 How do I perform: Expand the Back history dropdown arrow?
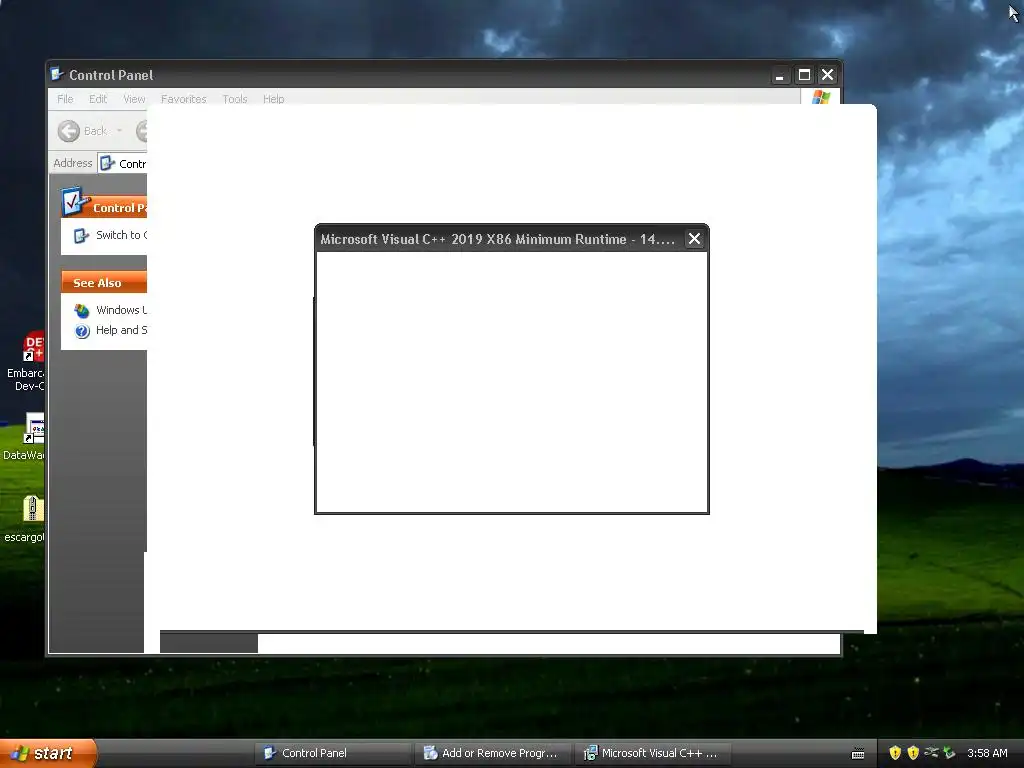(x=119, y=131)
